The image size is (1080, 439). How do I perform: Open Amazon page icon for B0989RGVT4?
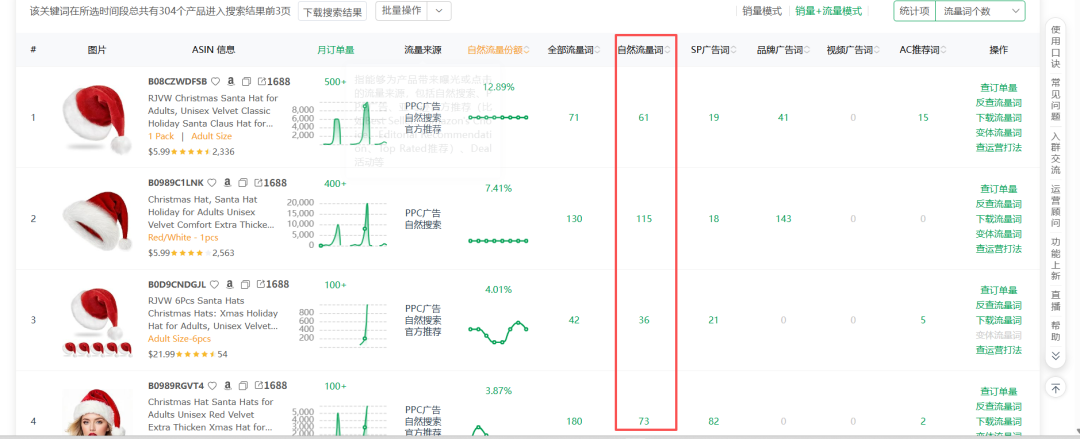pos(227,385)
